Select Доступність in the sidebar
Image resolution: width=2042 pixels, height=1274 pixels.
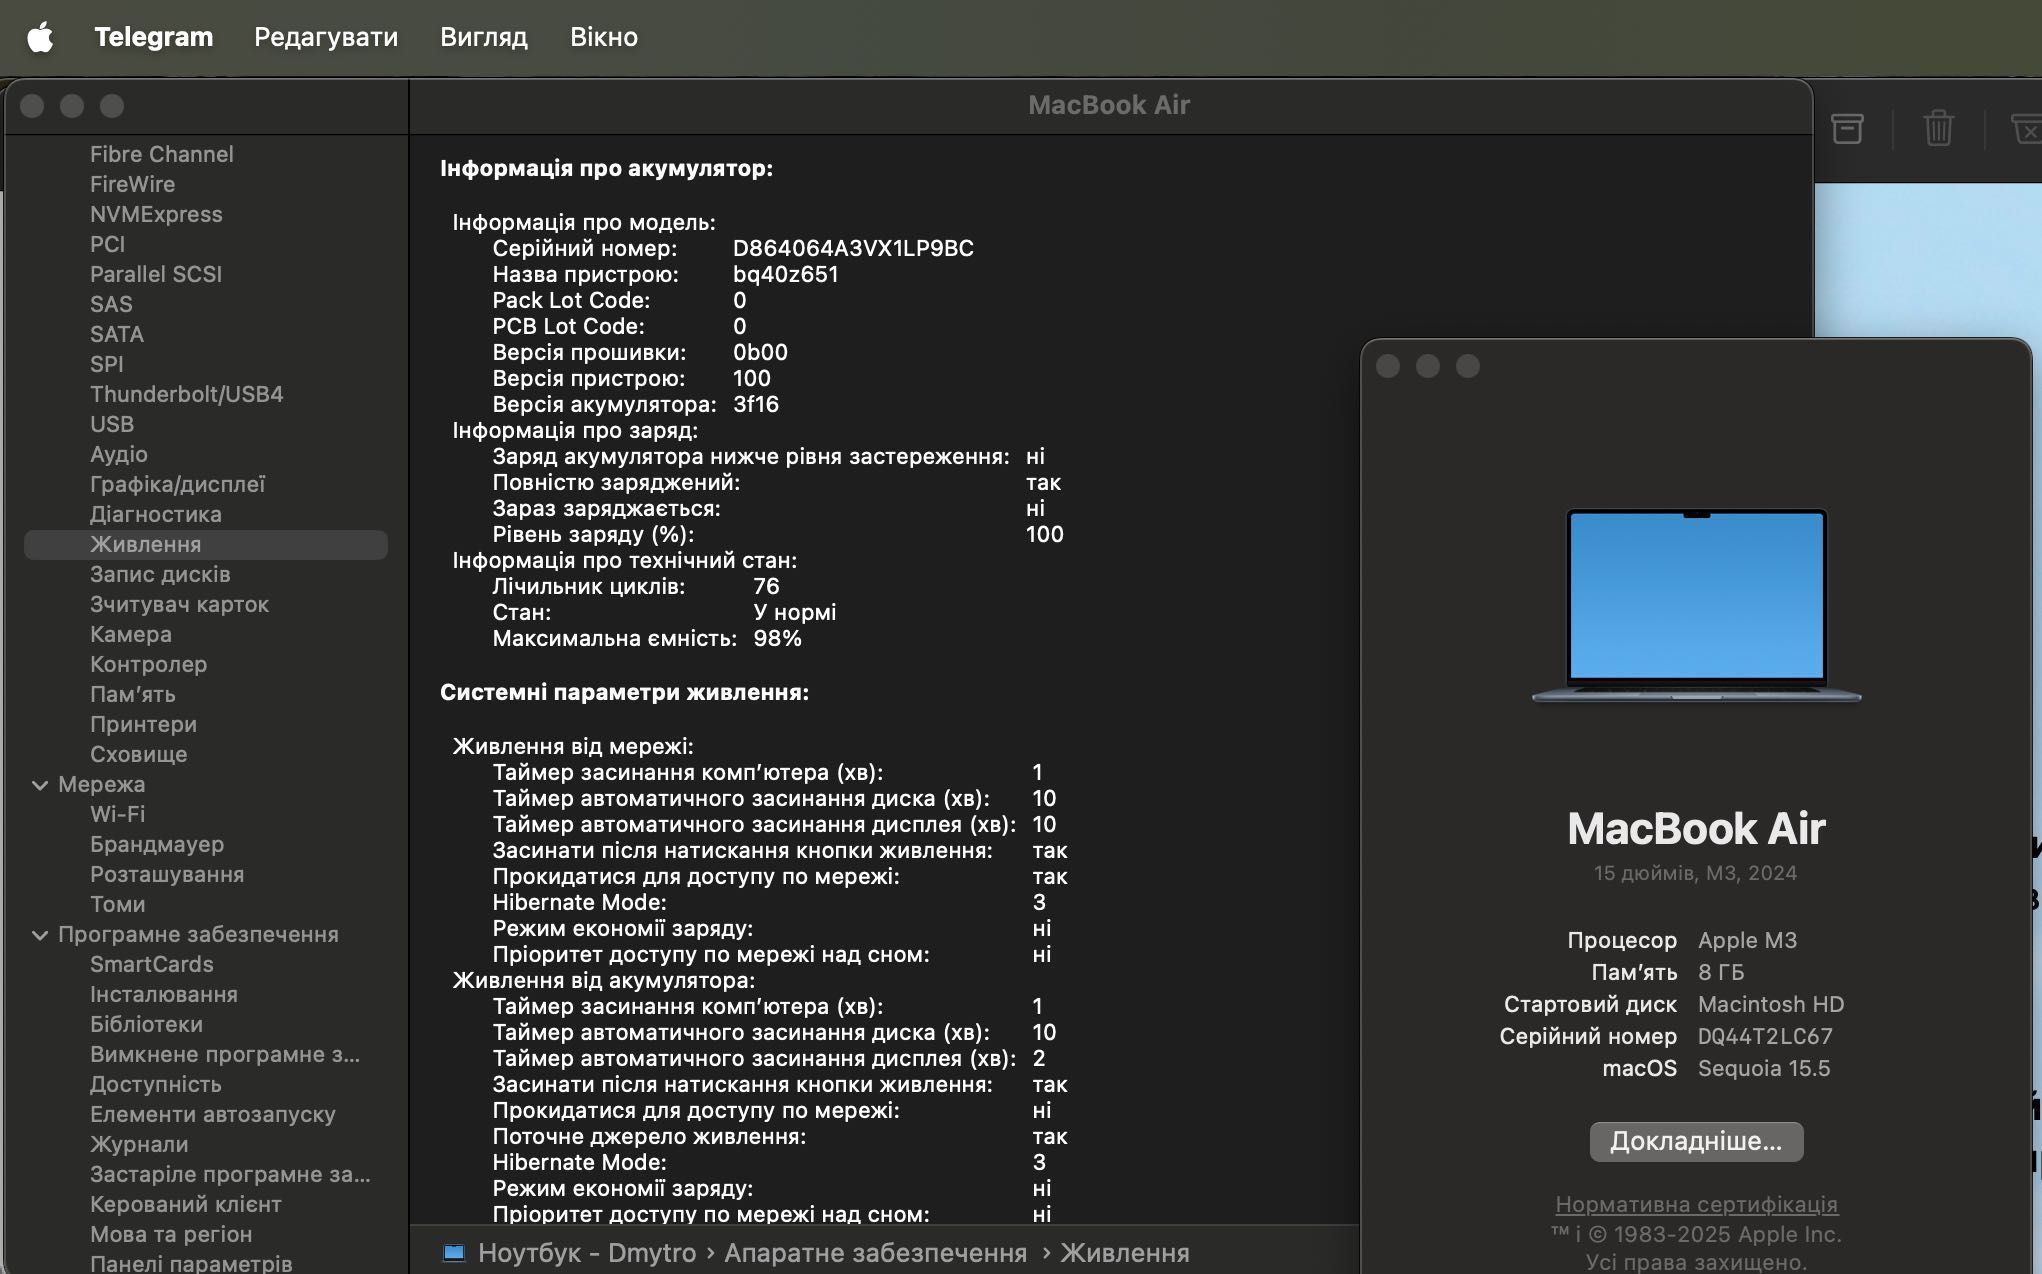[156, 1084]
